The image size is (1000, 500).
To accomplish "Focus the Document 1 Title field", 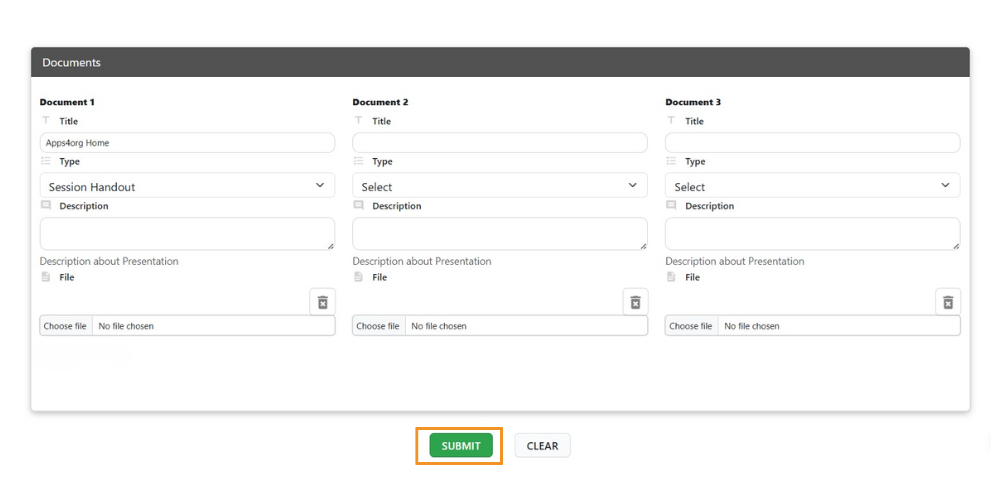I will 187,143.
